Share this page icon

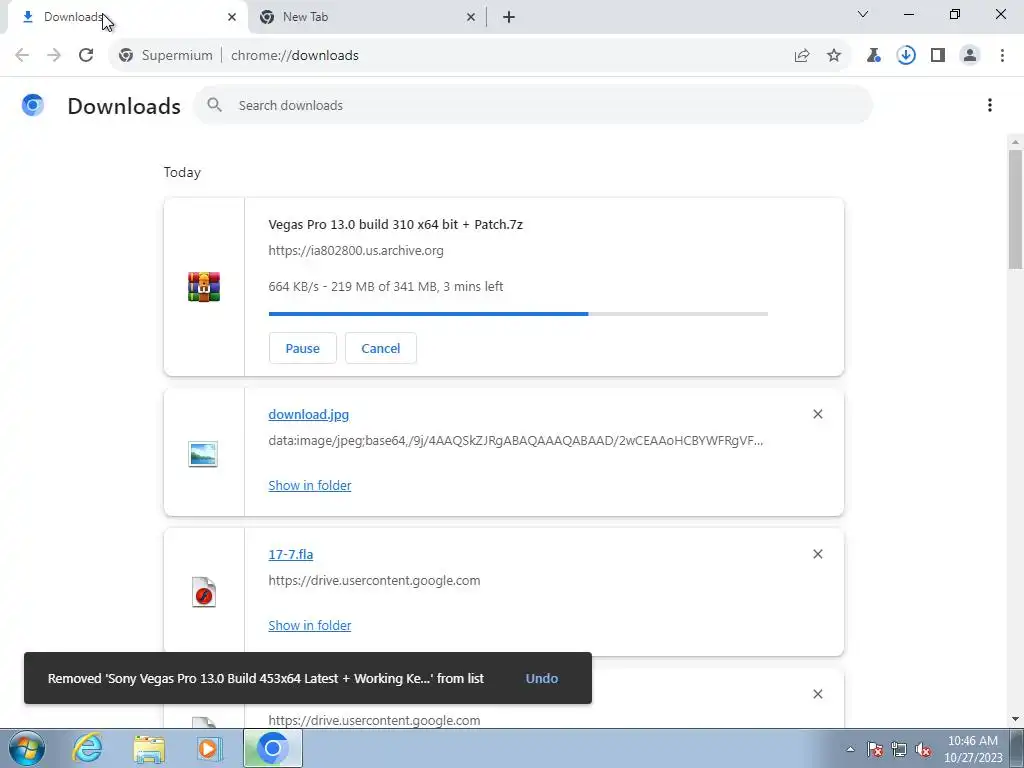point(802,56)
